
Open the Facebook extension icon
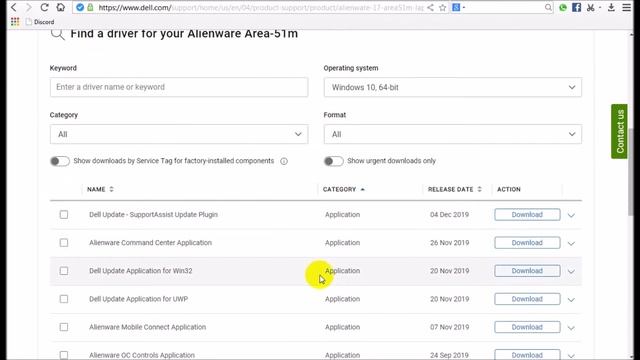(x=576, y=7)
